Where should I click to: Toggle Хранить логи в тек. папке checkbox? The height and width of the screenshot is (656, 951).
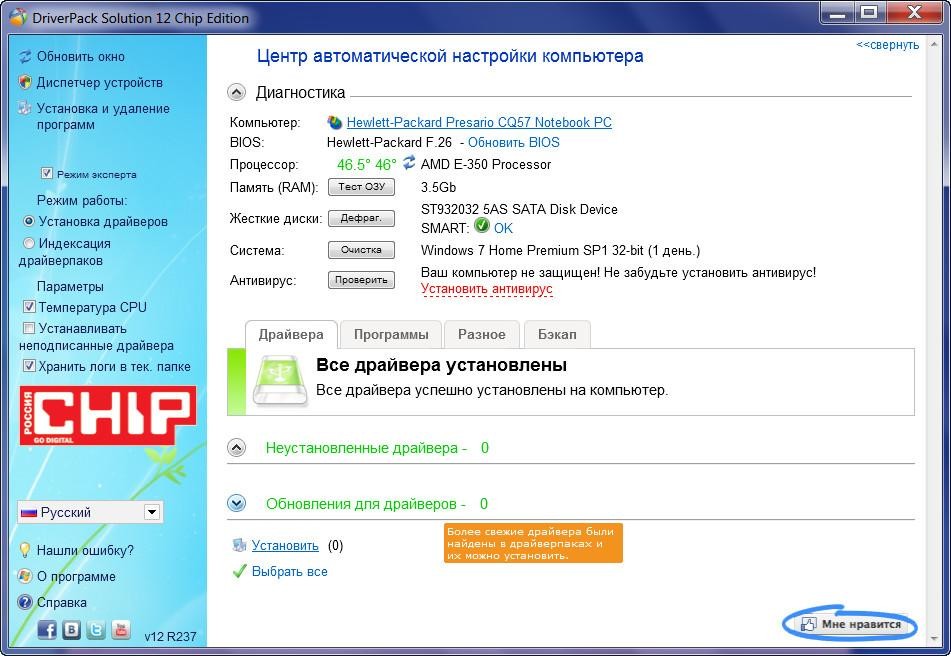[29, 366]
